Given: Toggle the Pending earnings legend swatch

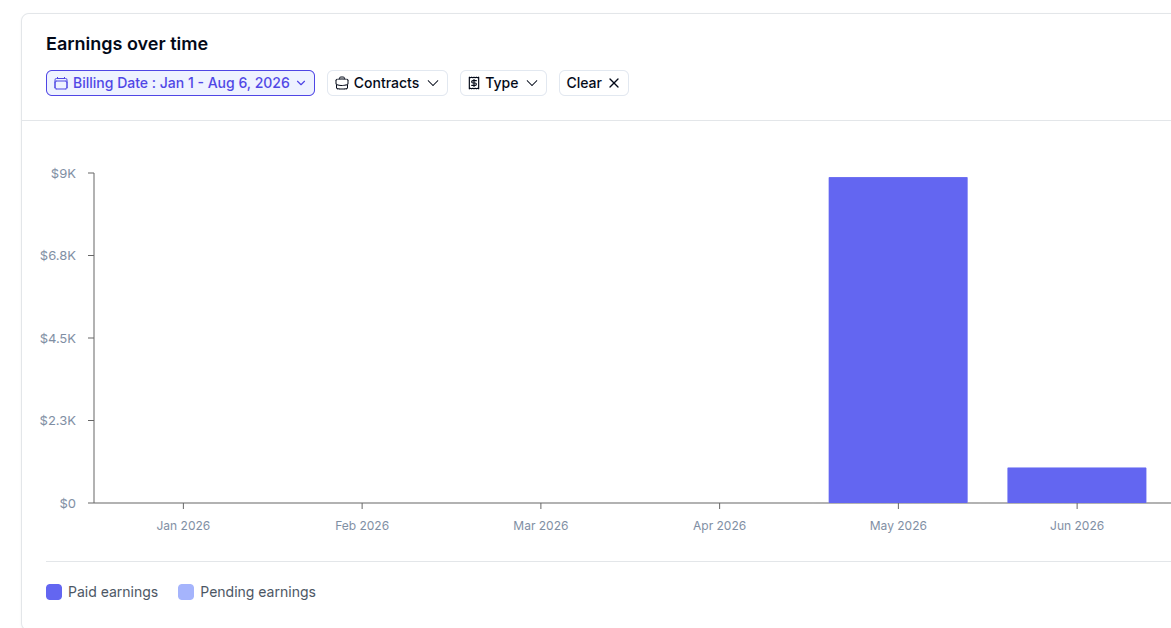Looking at the screenshot, I should (186, 592).
